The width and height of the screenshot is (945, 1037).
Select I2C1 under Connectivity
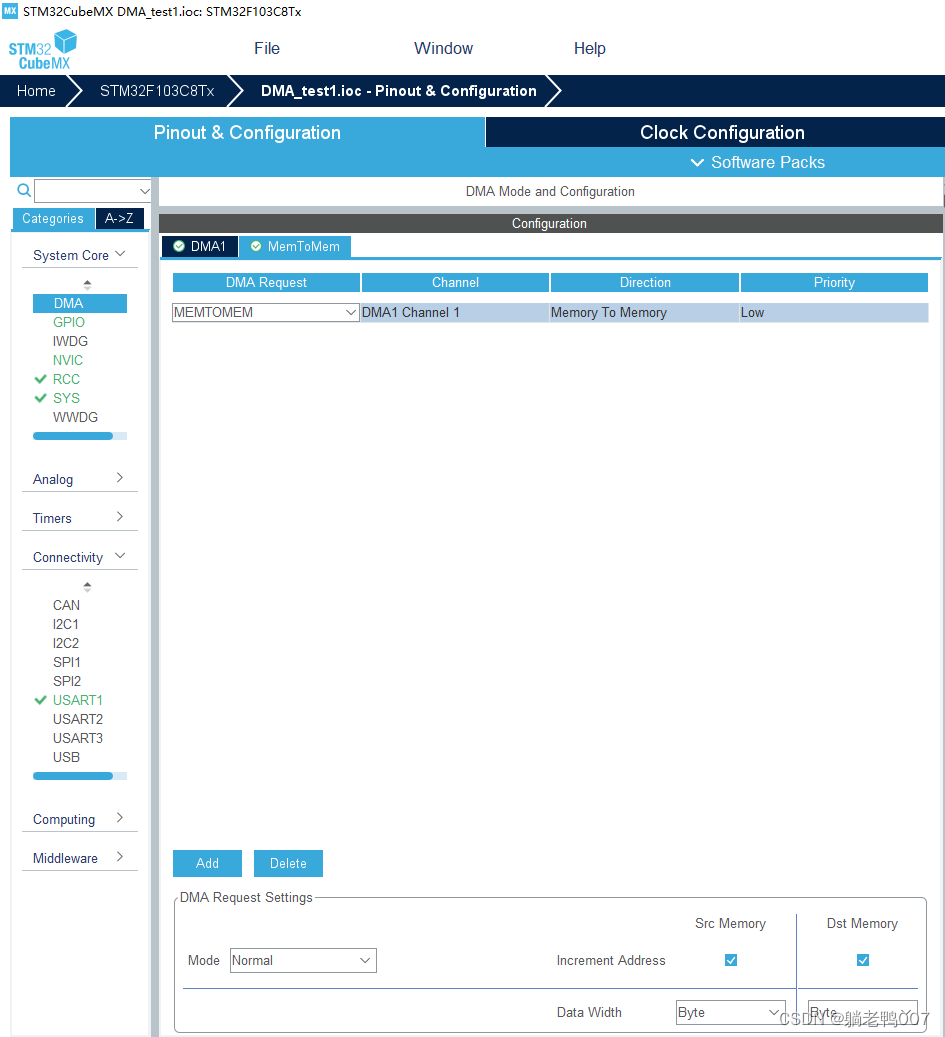click(x=65, y=624)
